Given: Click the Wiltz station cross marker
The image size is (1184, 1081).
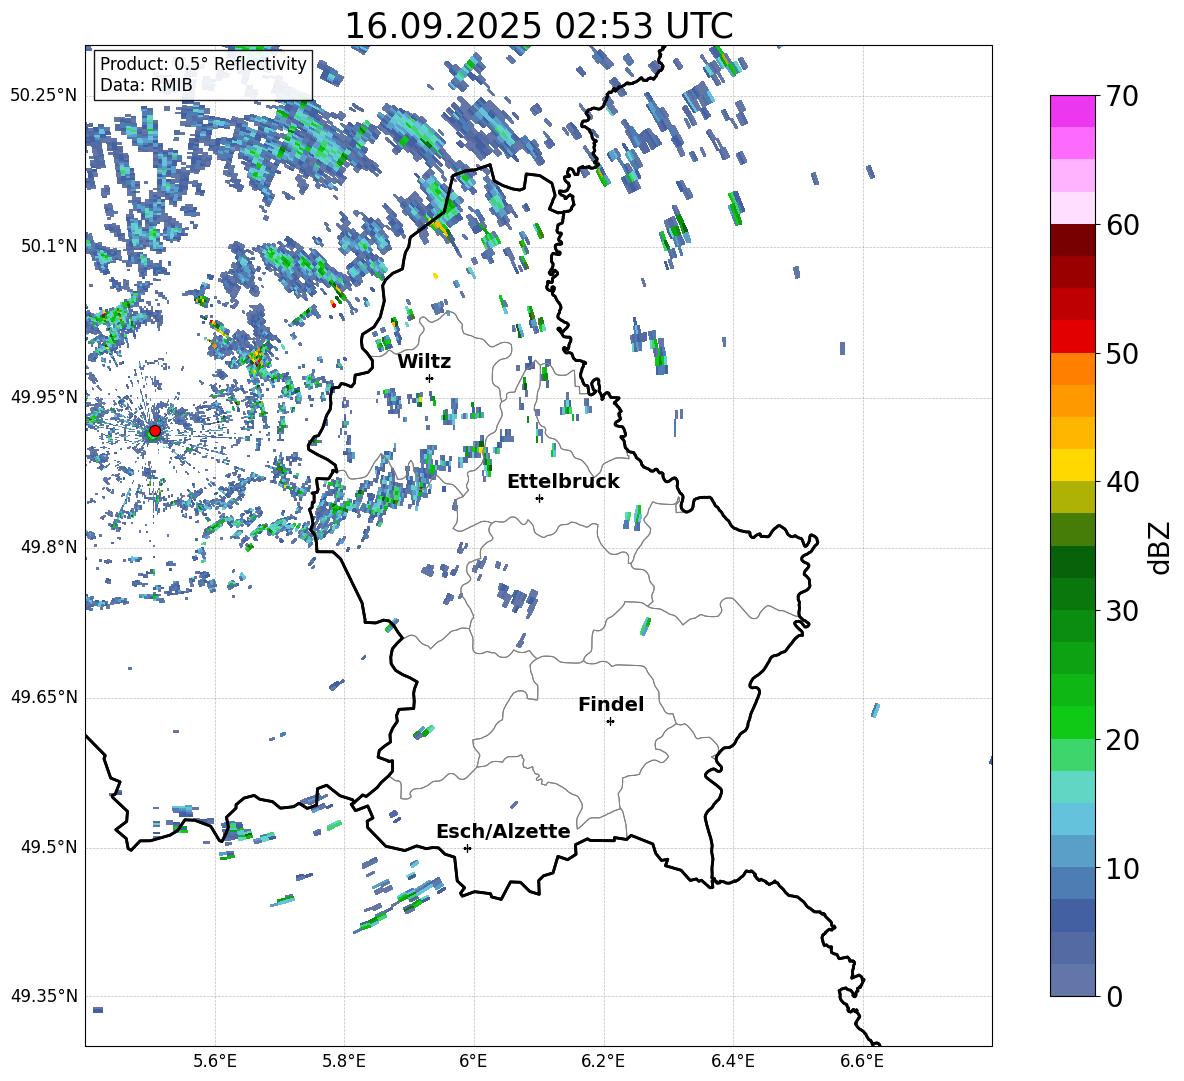Looking at the screenshot, I should [429, 378].
